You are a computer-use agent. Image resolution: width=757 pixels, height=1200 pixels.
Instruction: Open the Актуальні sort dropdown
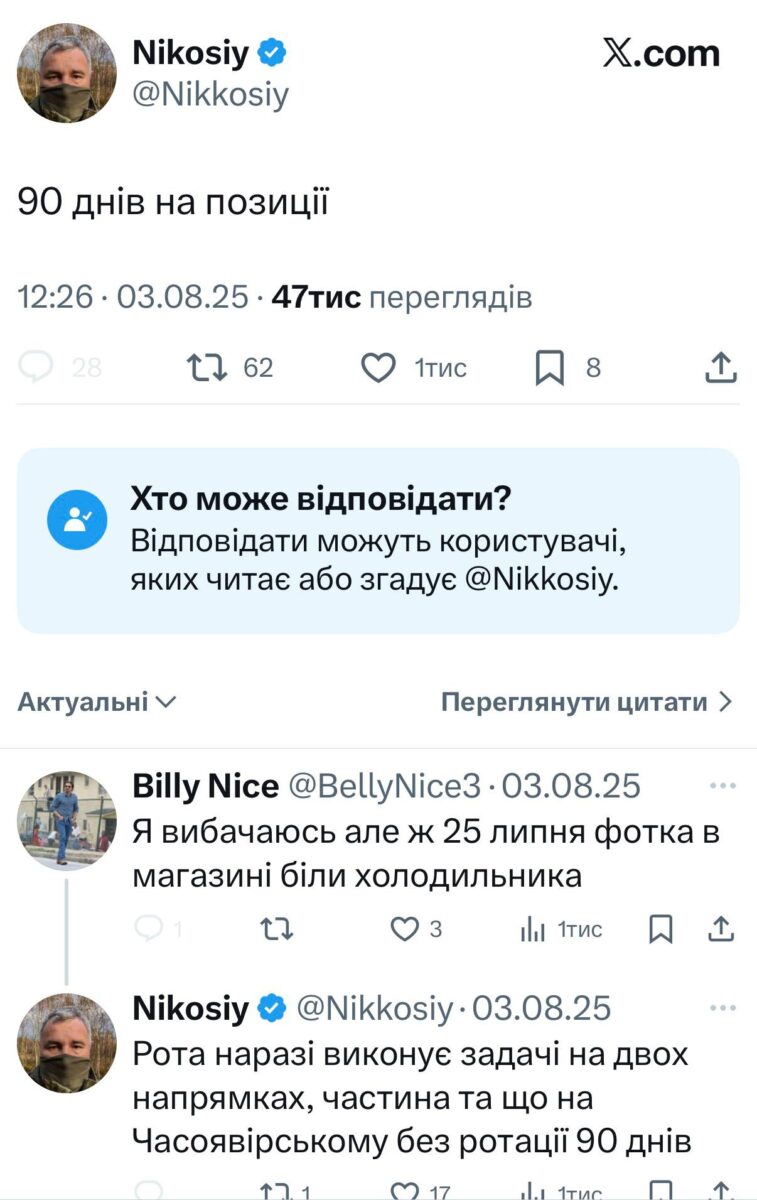[97, 702]
